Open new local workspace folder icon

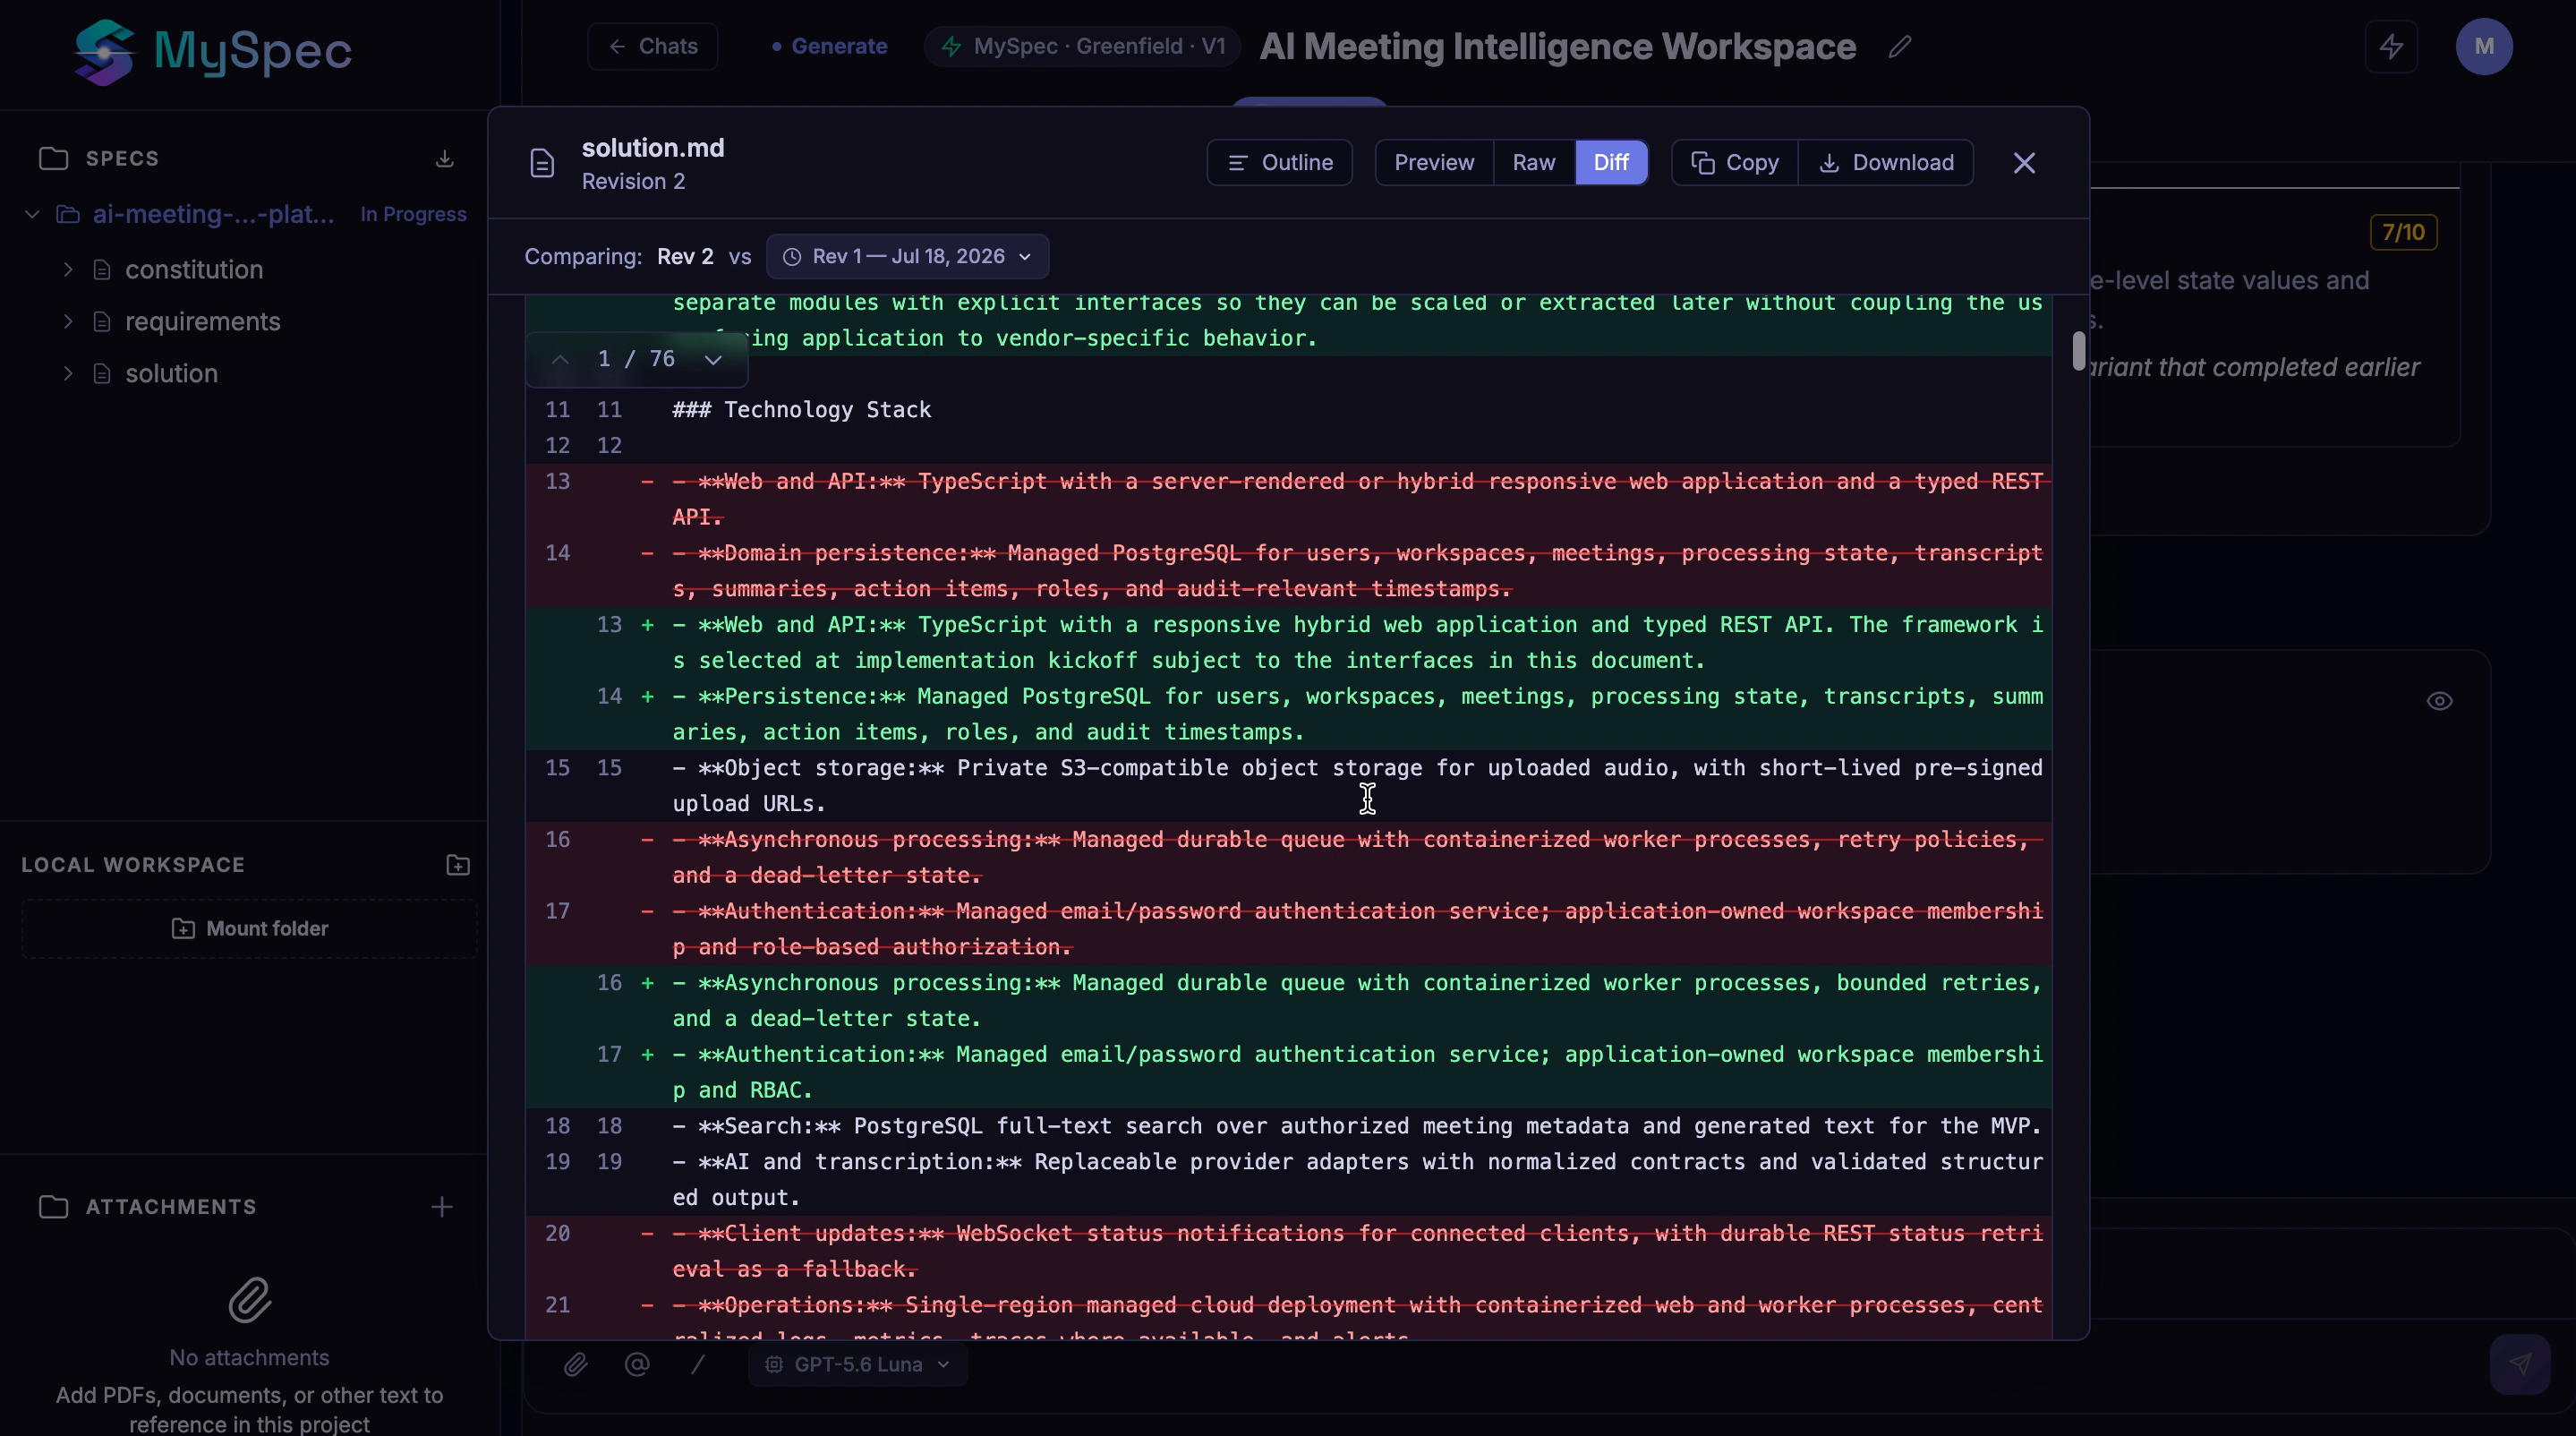[x=458, y=865]
